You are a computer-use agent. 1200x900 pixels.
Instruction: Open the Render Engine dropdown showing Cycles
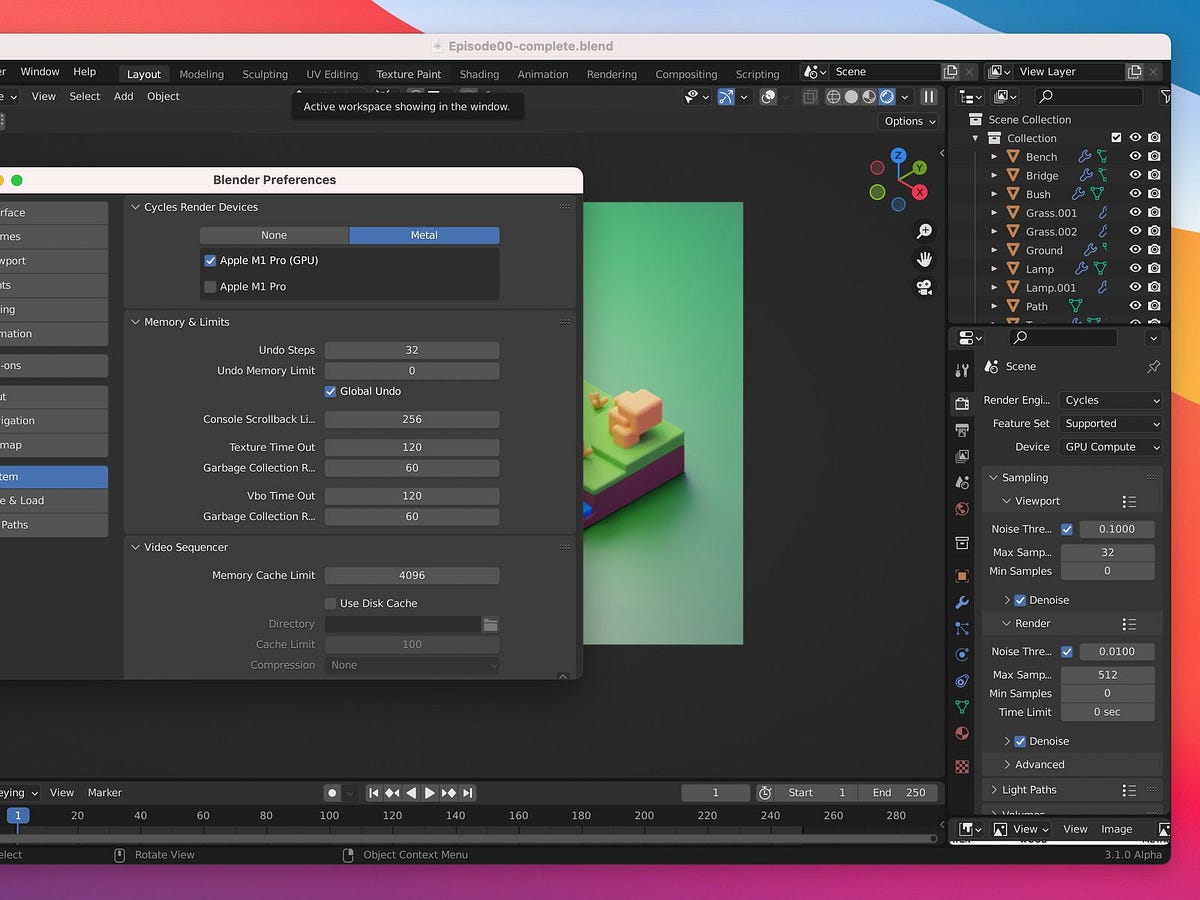click(x=1110, y=400)
